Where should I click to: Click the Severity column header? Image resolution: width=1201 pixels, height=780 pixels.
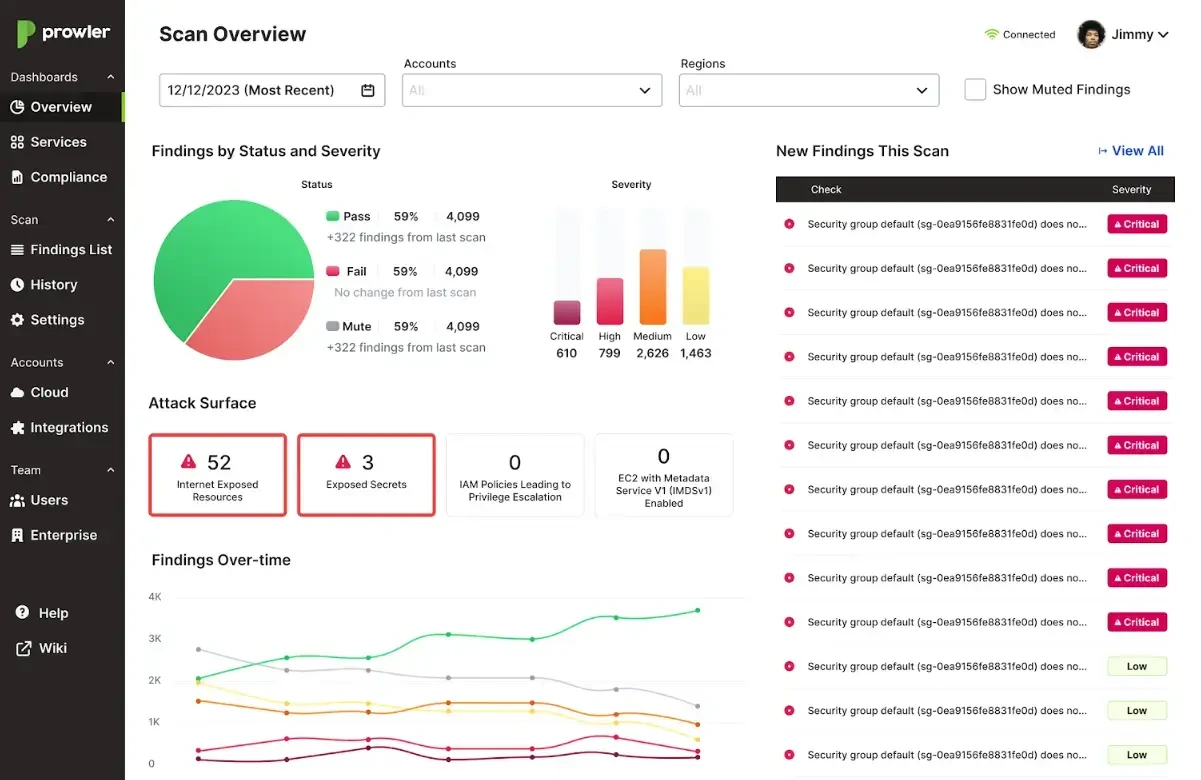1131,189
